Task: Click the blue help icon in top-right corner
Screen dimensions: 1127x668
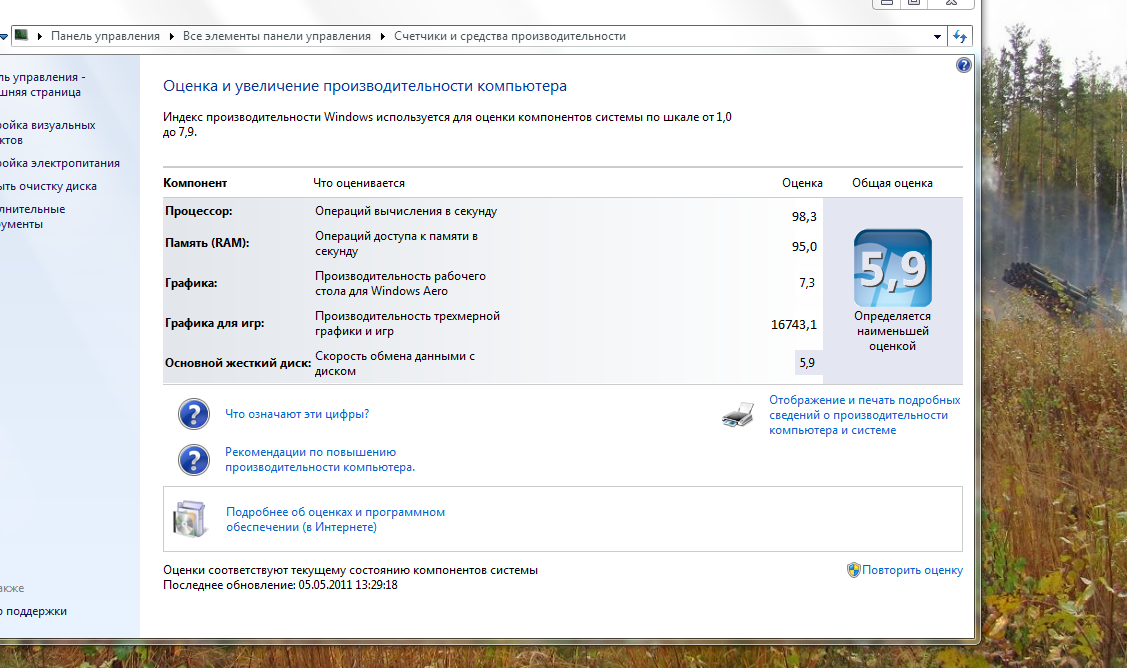Action: coord(963,65)
